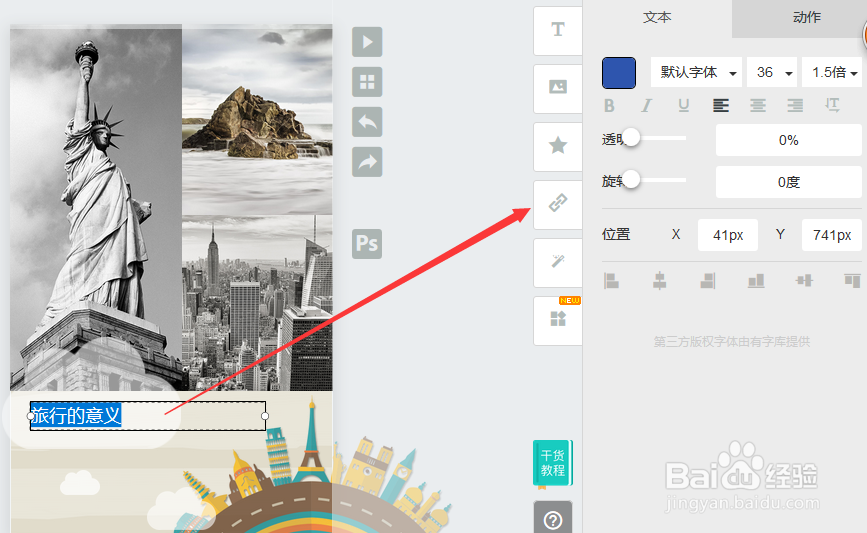Align element vertical middle
Image resolution: width=867 pixels, height=533 pixels.
click(x=804, y=281)
